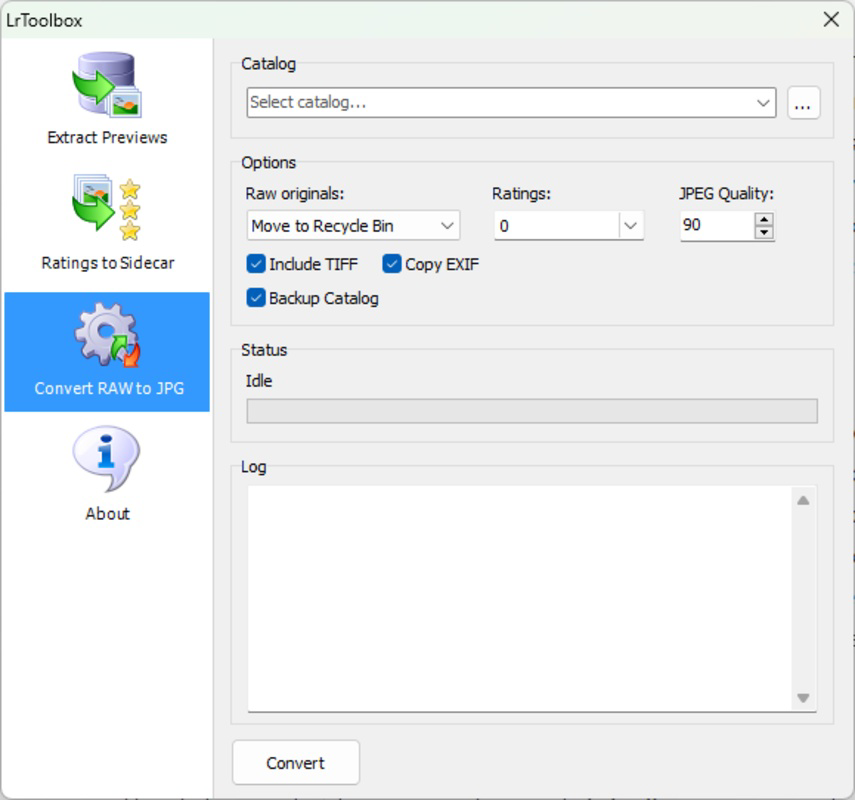This screenshot has width=855, height=800.
Task: Open the Raw originals dropdown
Action: 353,225
